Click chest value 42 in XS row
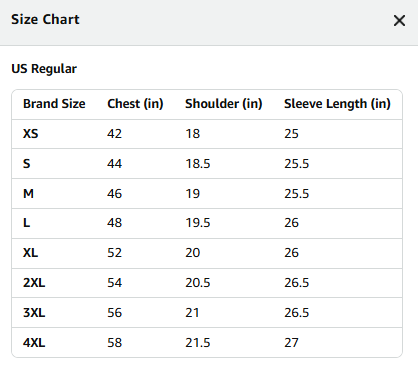The width and height of the screenshot is (418, 367). point(114,134)
